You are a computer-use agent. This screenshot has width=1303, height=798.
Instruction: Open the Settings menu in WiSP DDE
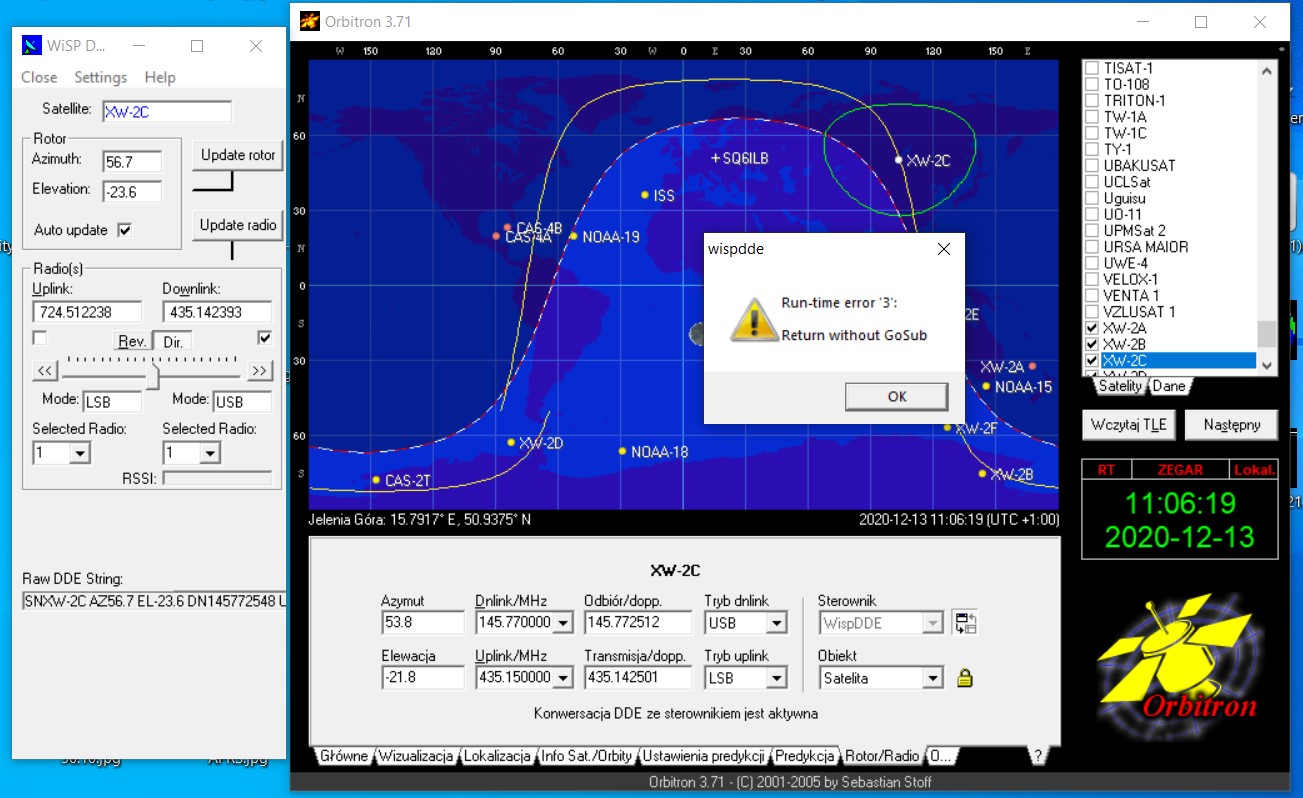coord(100,77)
